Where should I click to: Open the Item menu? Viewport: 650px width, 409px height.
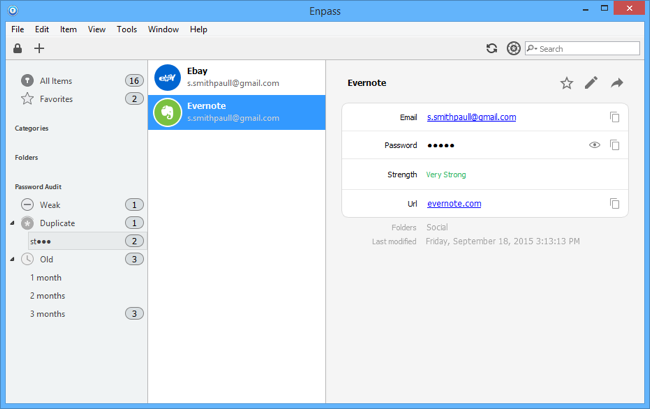tap(68, 29)
